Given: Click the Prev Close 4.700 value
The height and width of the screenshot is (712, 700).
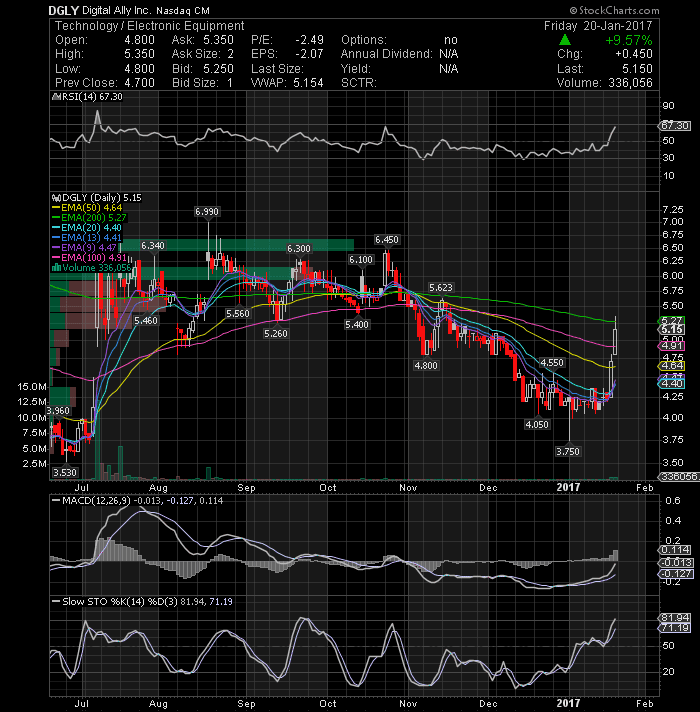Looking at the screenshot, I should pos(139,83).
